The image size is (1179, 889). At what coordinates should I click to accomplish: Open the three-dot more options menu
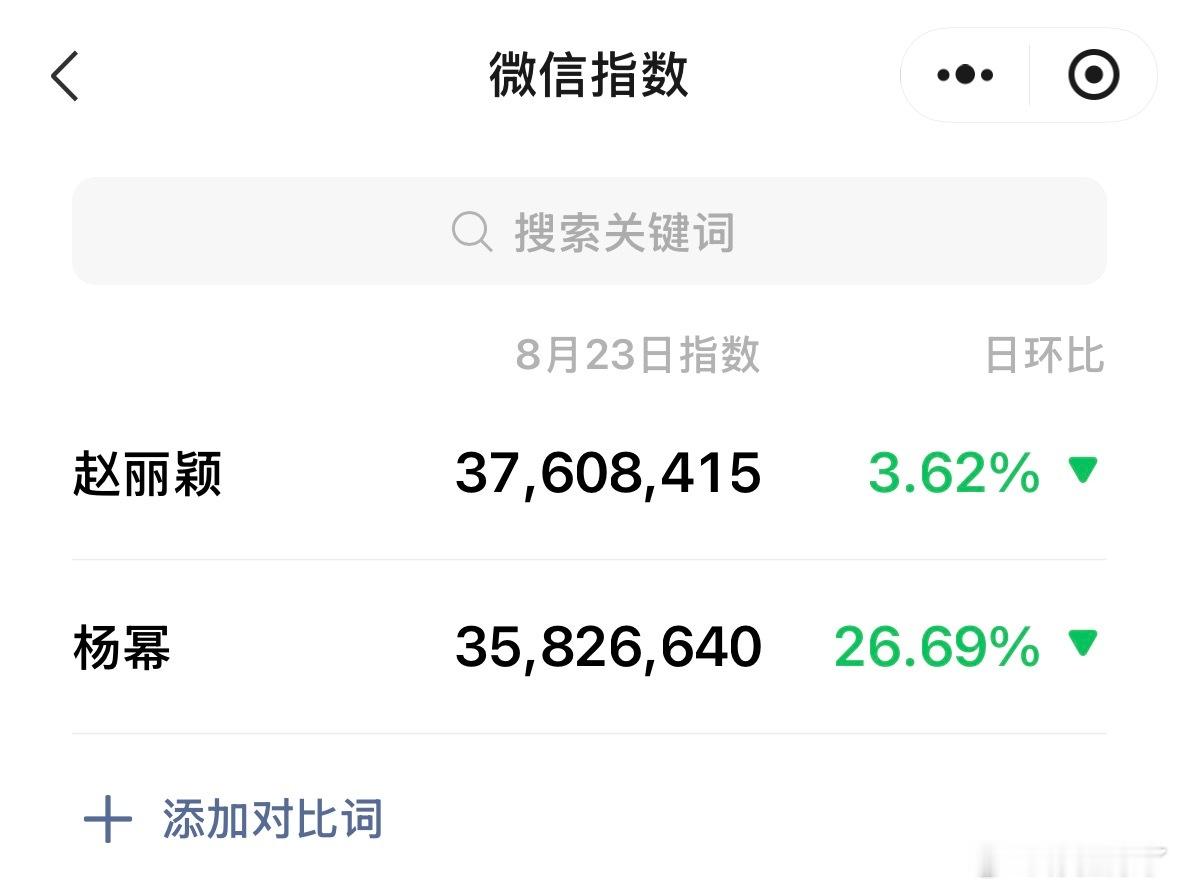pos(965,74)
